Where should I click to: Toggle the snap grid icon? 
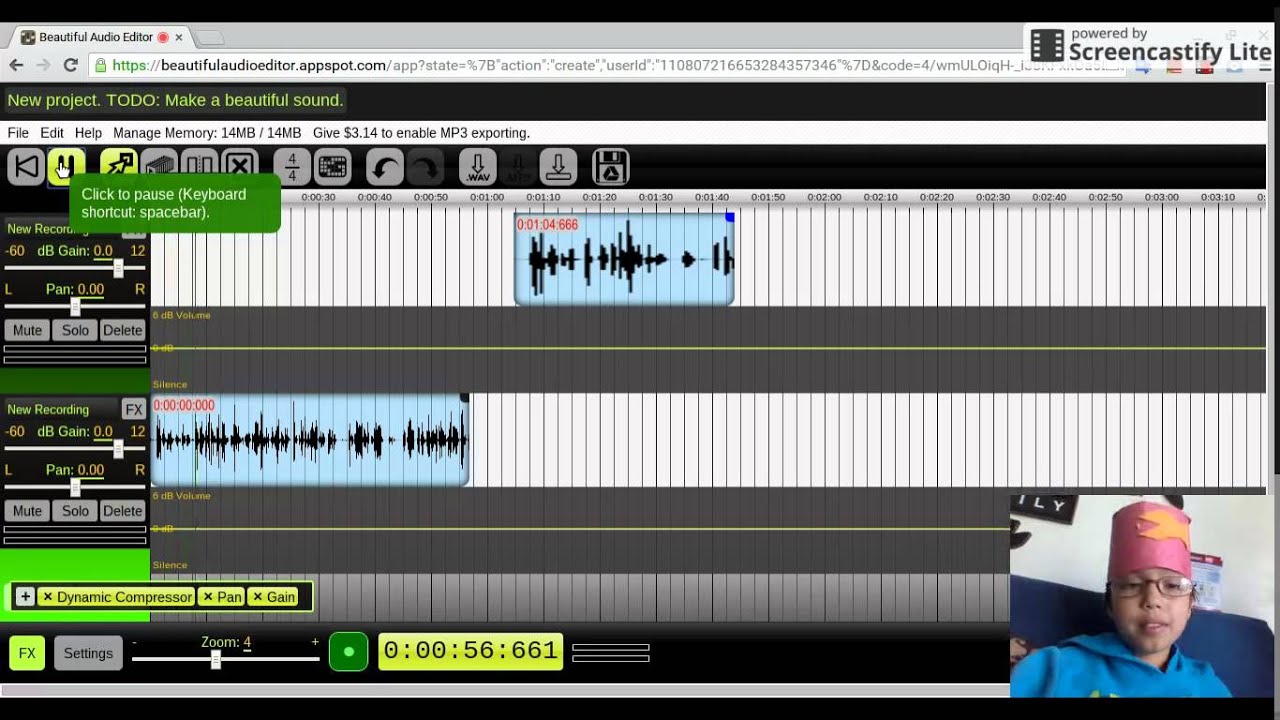(332, 167)
